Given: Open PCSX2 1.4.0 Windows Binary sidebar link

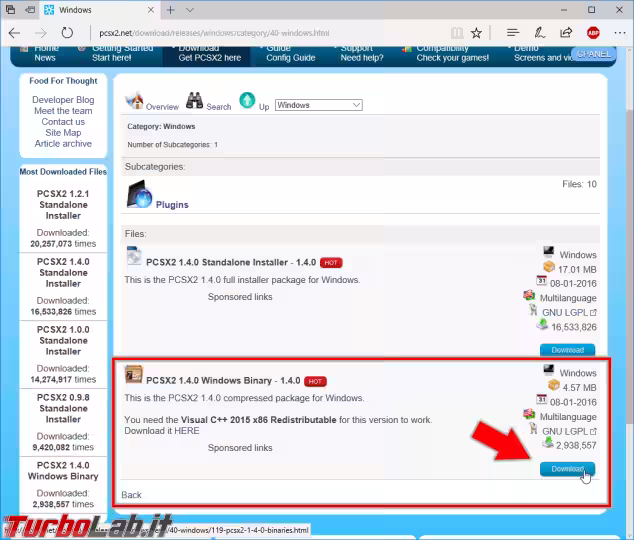Looking at the screenshot, I should tap(63, 471).
